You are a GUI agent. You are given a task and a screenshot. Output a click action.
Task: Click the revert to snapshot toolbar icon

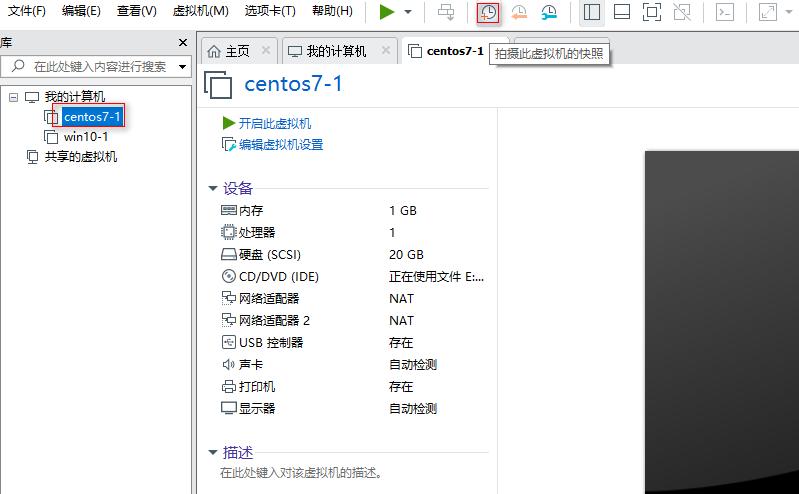(519, 12)
